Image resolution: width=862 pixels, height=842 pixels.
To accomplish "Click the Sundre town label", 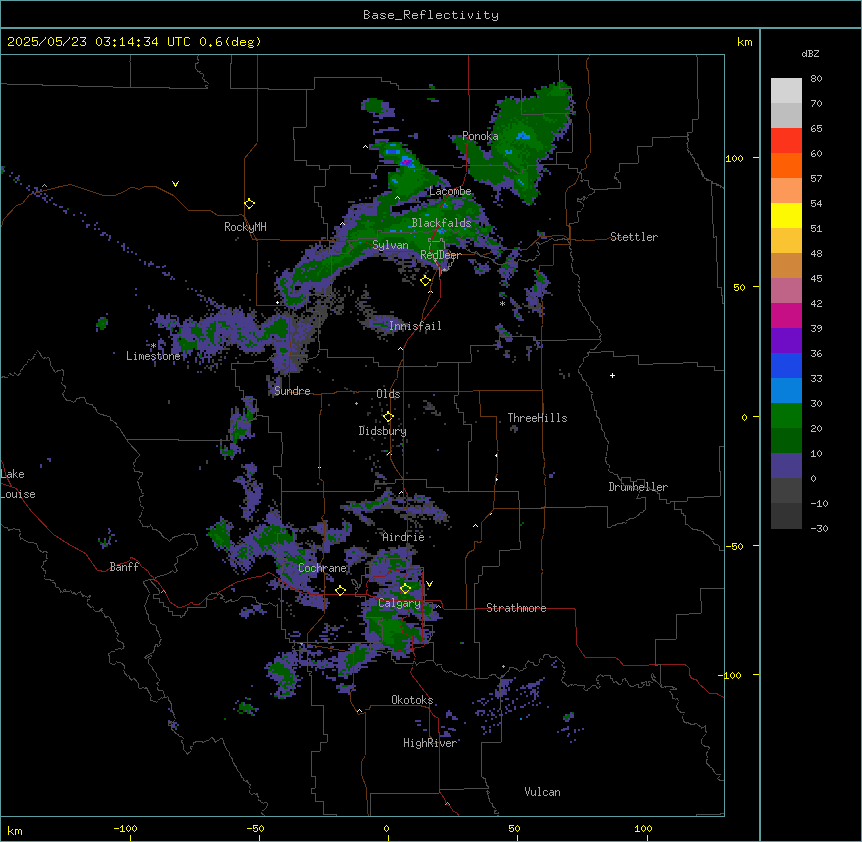I will click(x=292, y=391).
